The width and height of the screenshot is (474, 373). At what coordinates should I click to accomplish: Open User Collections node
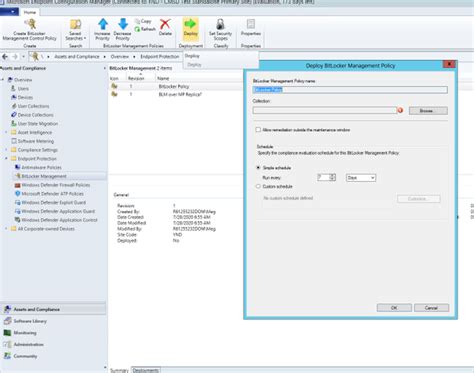pos(33,106)
